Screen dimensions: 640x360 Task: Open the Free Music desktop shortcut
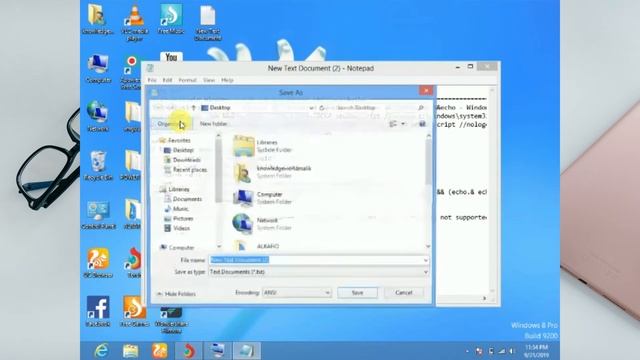point(171,19)
